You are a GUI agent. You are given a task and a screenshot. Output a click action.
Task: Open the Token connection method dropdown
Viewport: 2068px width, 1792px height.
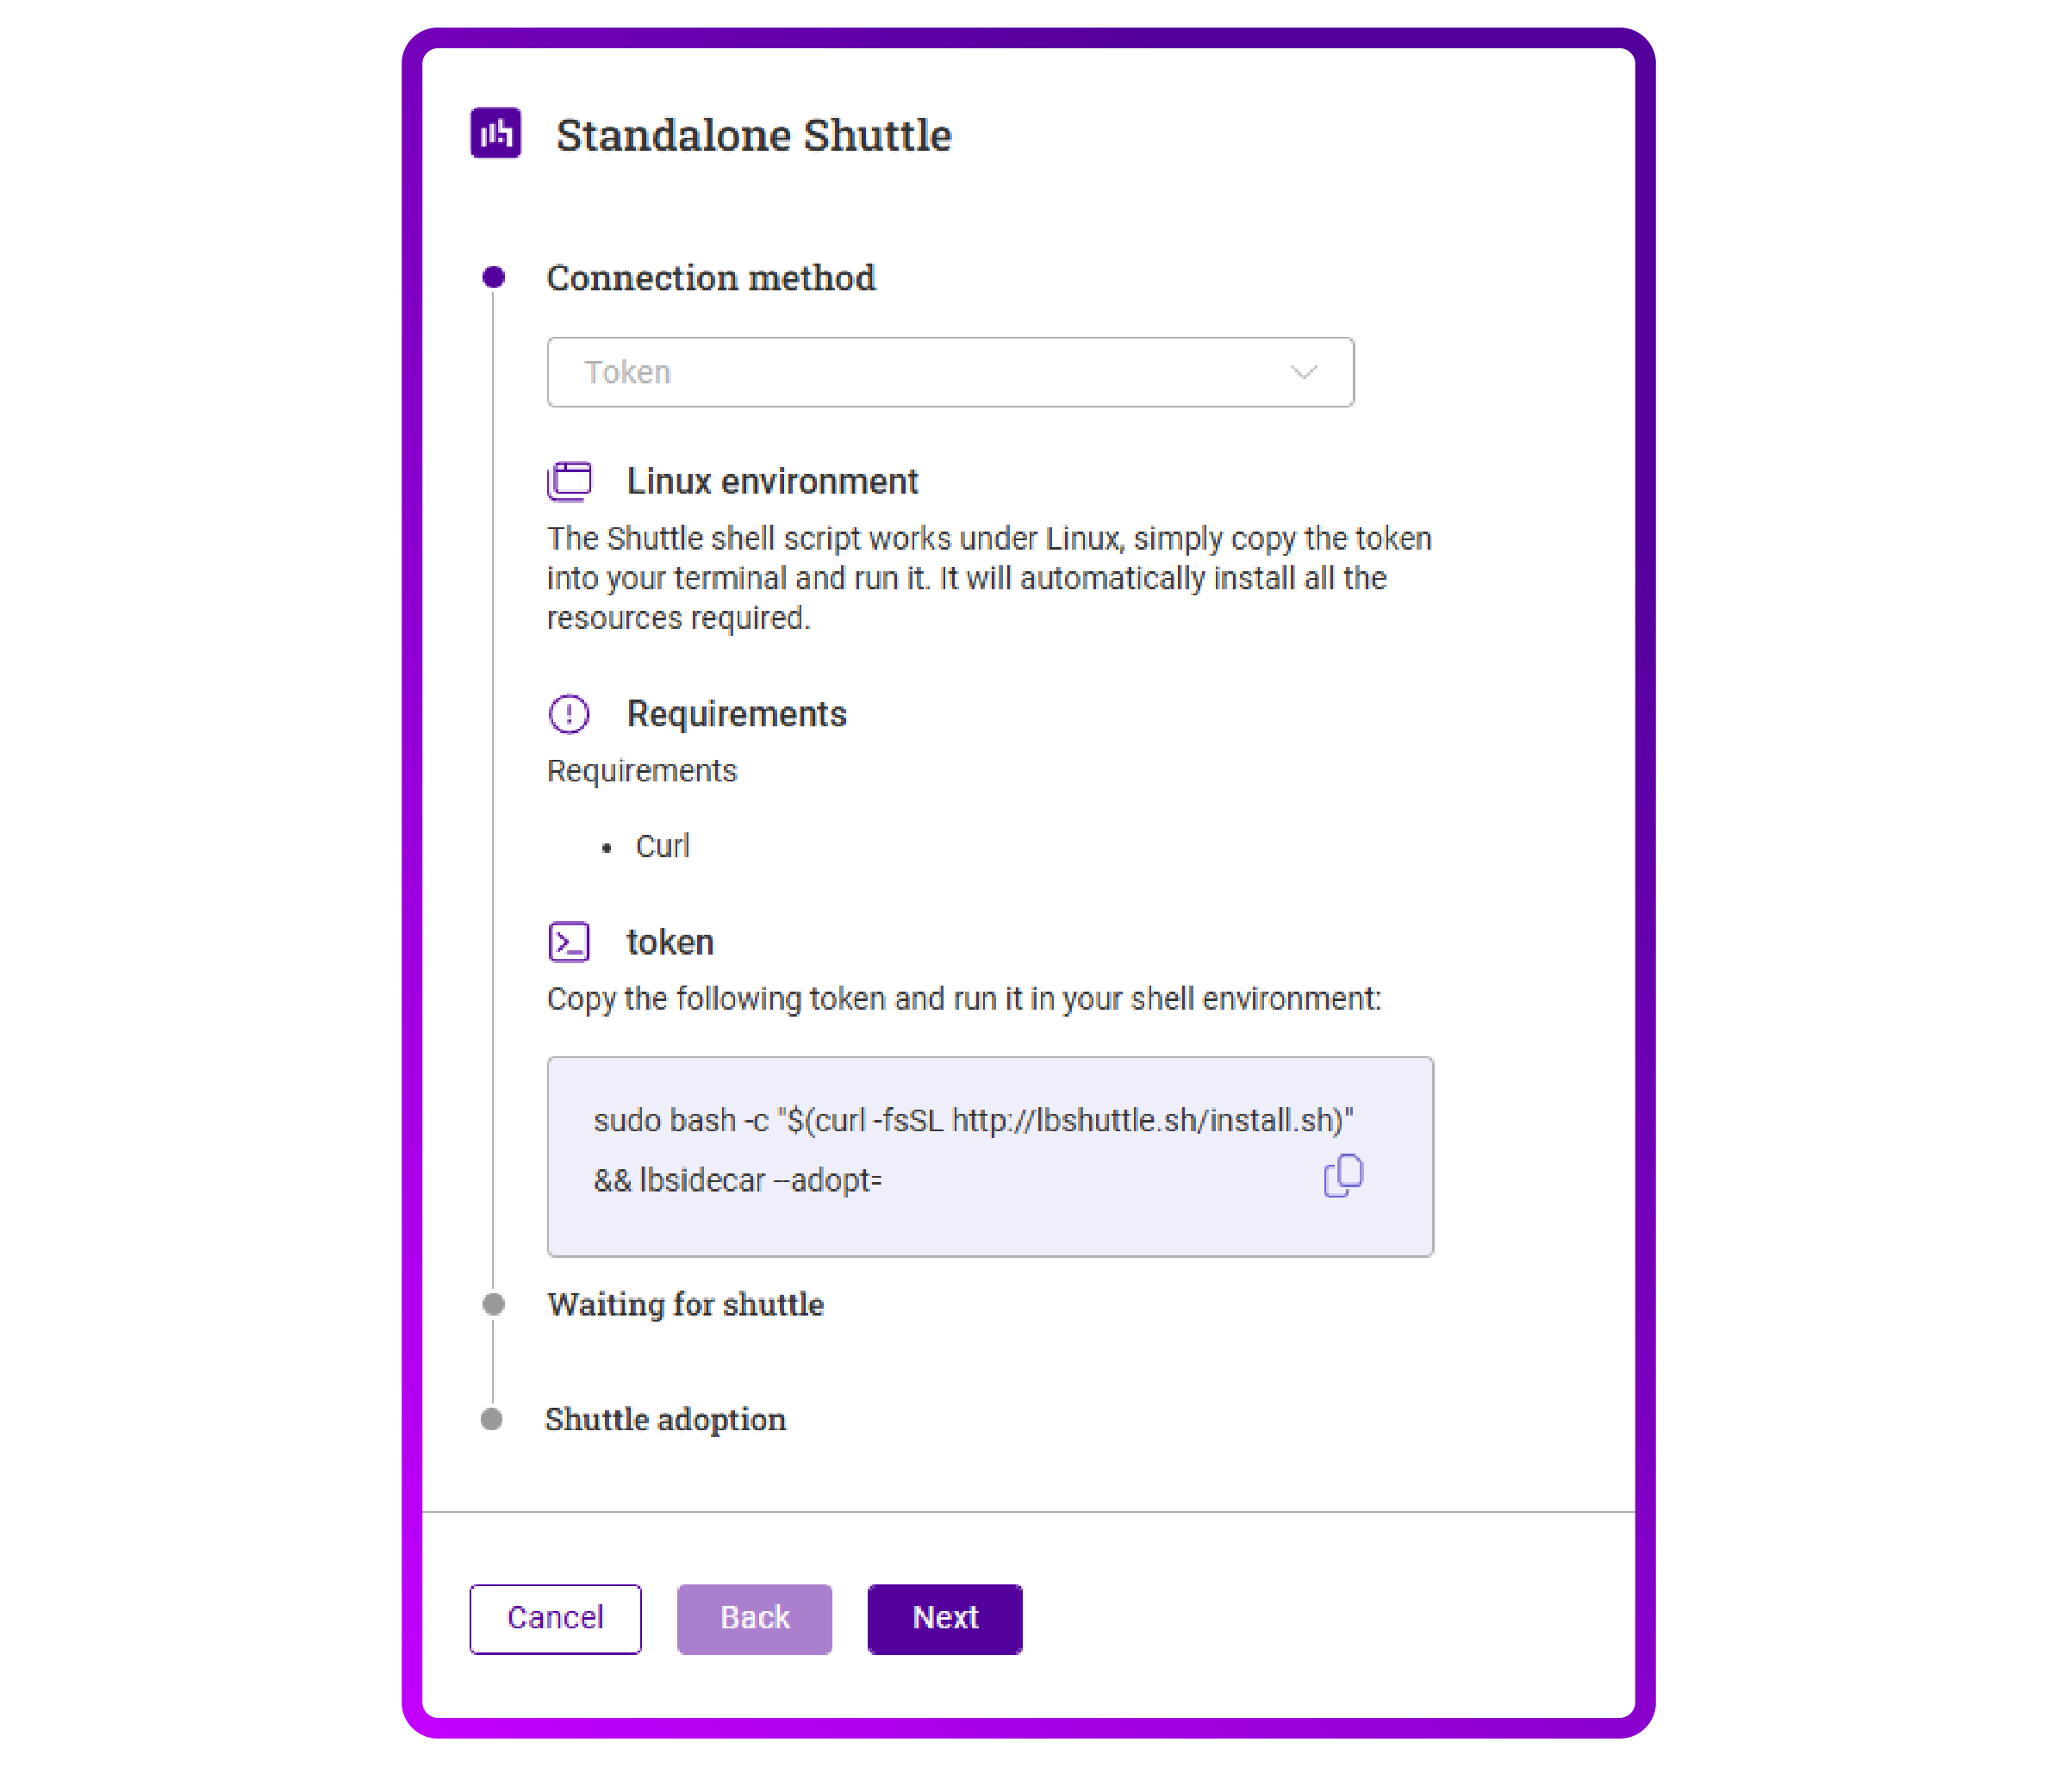pyautogui.click(x=949, y=372)
